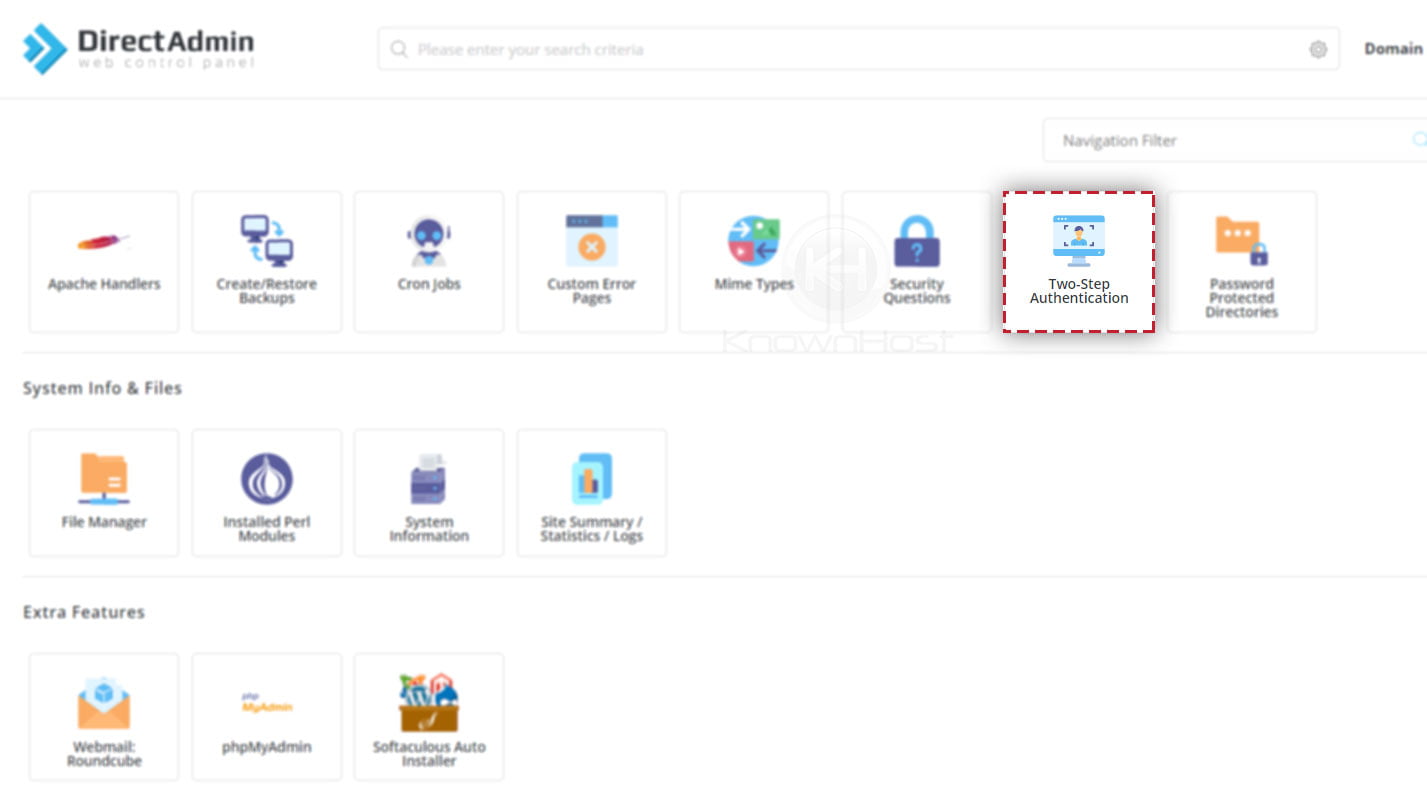Open Roundcube webmail
The width and height of the screenshot is (1427, 790).
(x=103, y=716)
